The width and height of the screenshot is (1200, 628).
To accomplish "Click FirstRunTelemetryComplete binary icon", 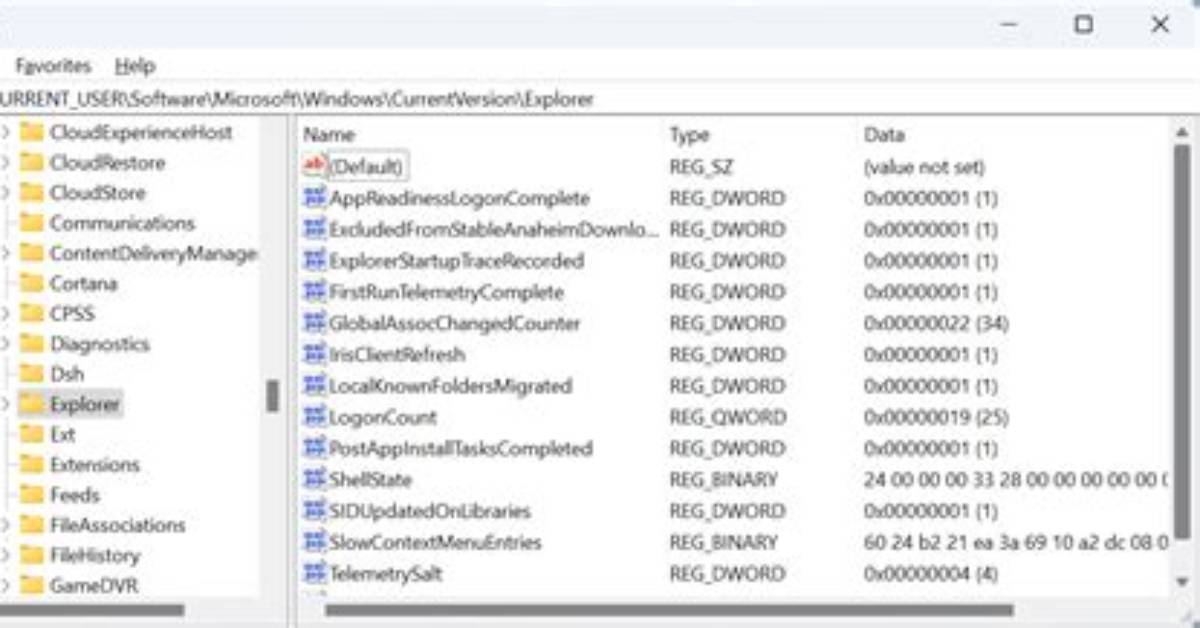I will (315, 291).
